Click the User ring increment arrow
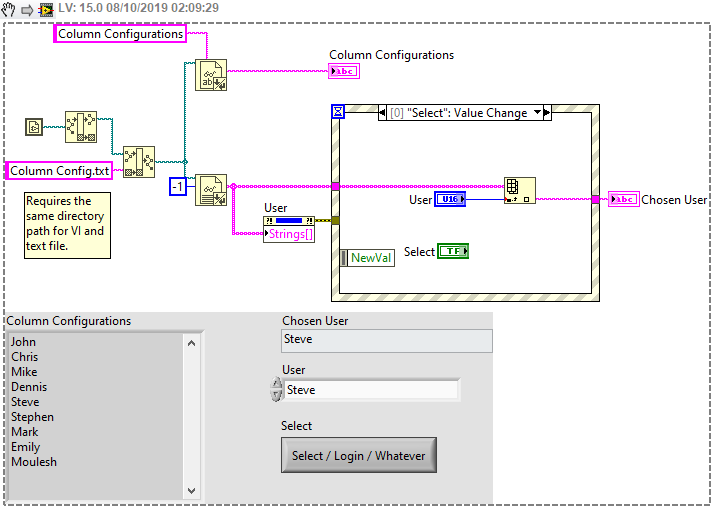Viewport: 714px width, 509px height. point(276,383)
